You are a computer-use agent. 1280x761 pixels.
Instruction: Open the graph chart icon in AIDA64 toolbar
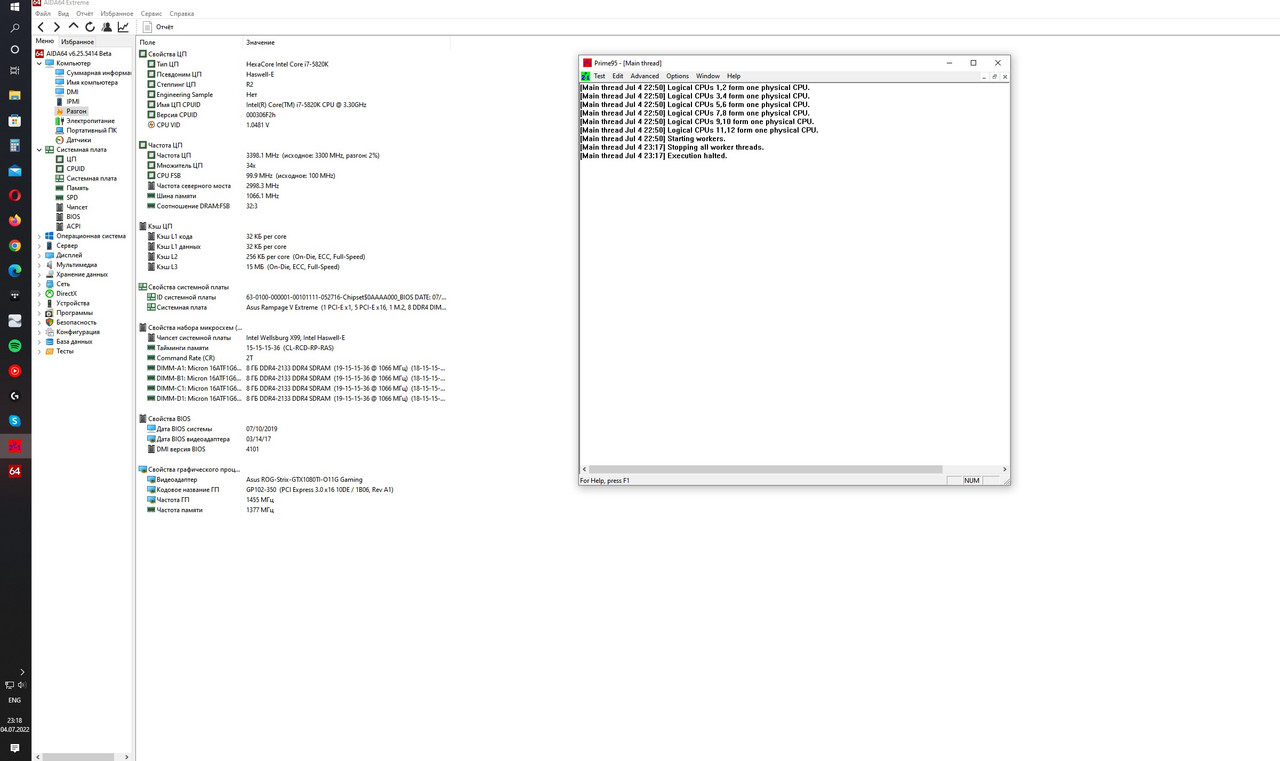123,27
